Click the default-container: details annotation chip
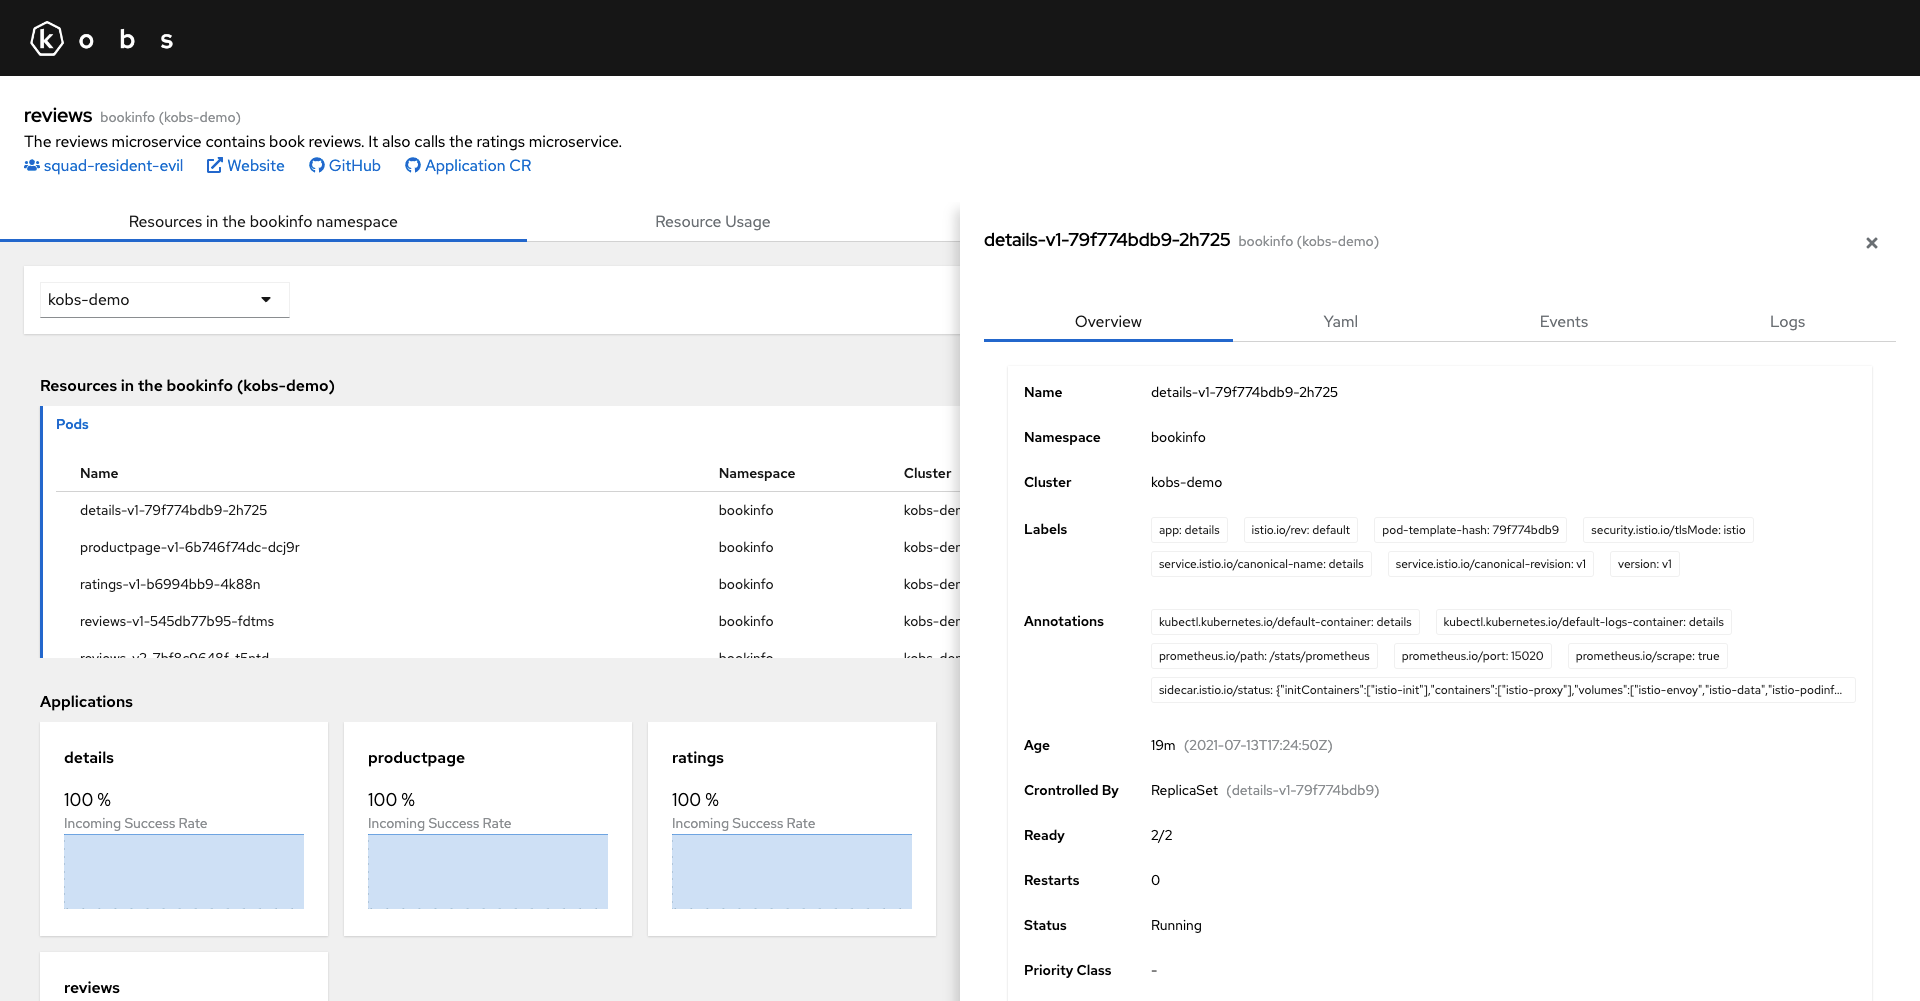Screen dimensions: 1920x1001 pos(1285,623)
